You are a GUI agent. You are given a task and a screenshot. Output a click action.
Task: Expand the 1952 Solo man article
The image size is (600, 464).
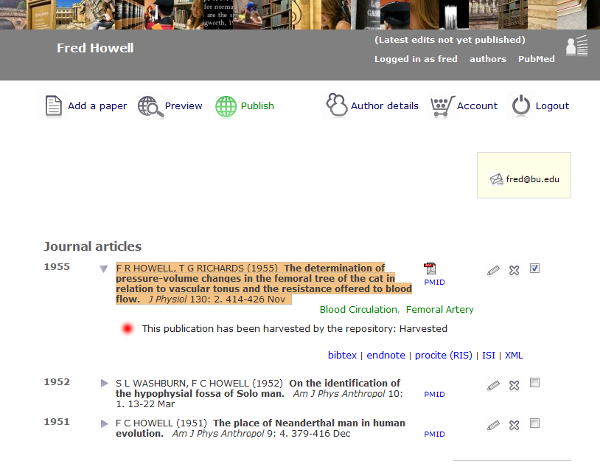pyautogui.click(x=104, y=383)
